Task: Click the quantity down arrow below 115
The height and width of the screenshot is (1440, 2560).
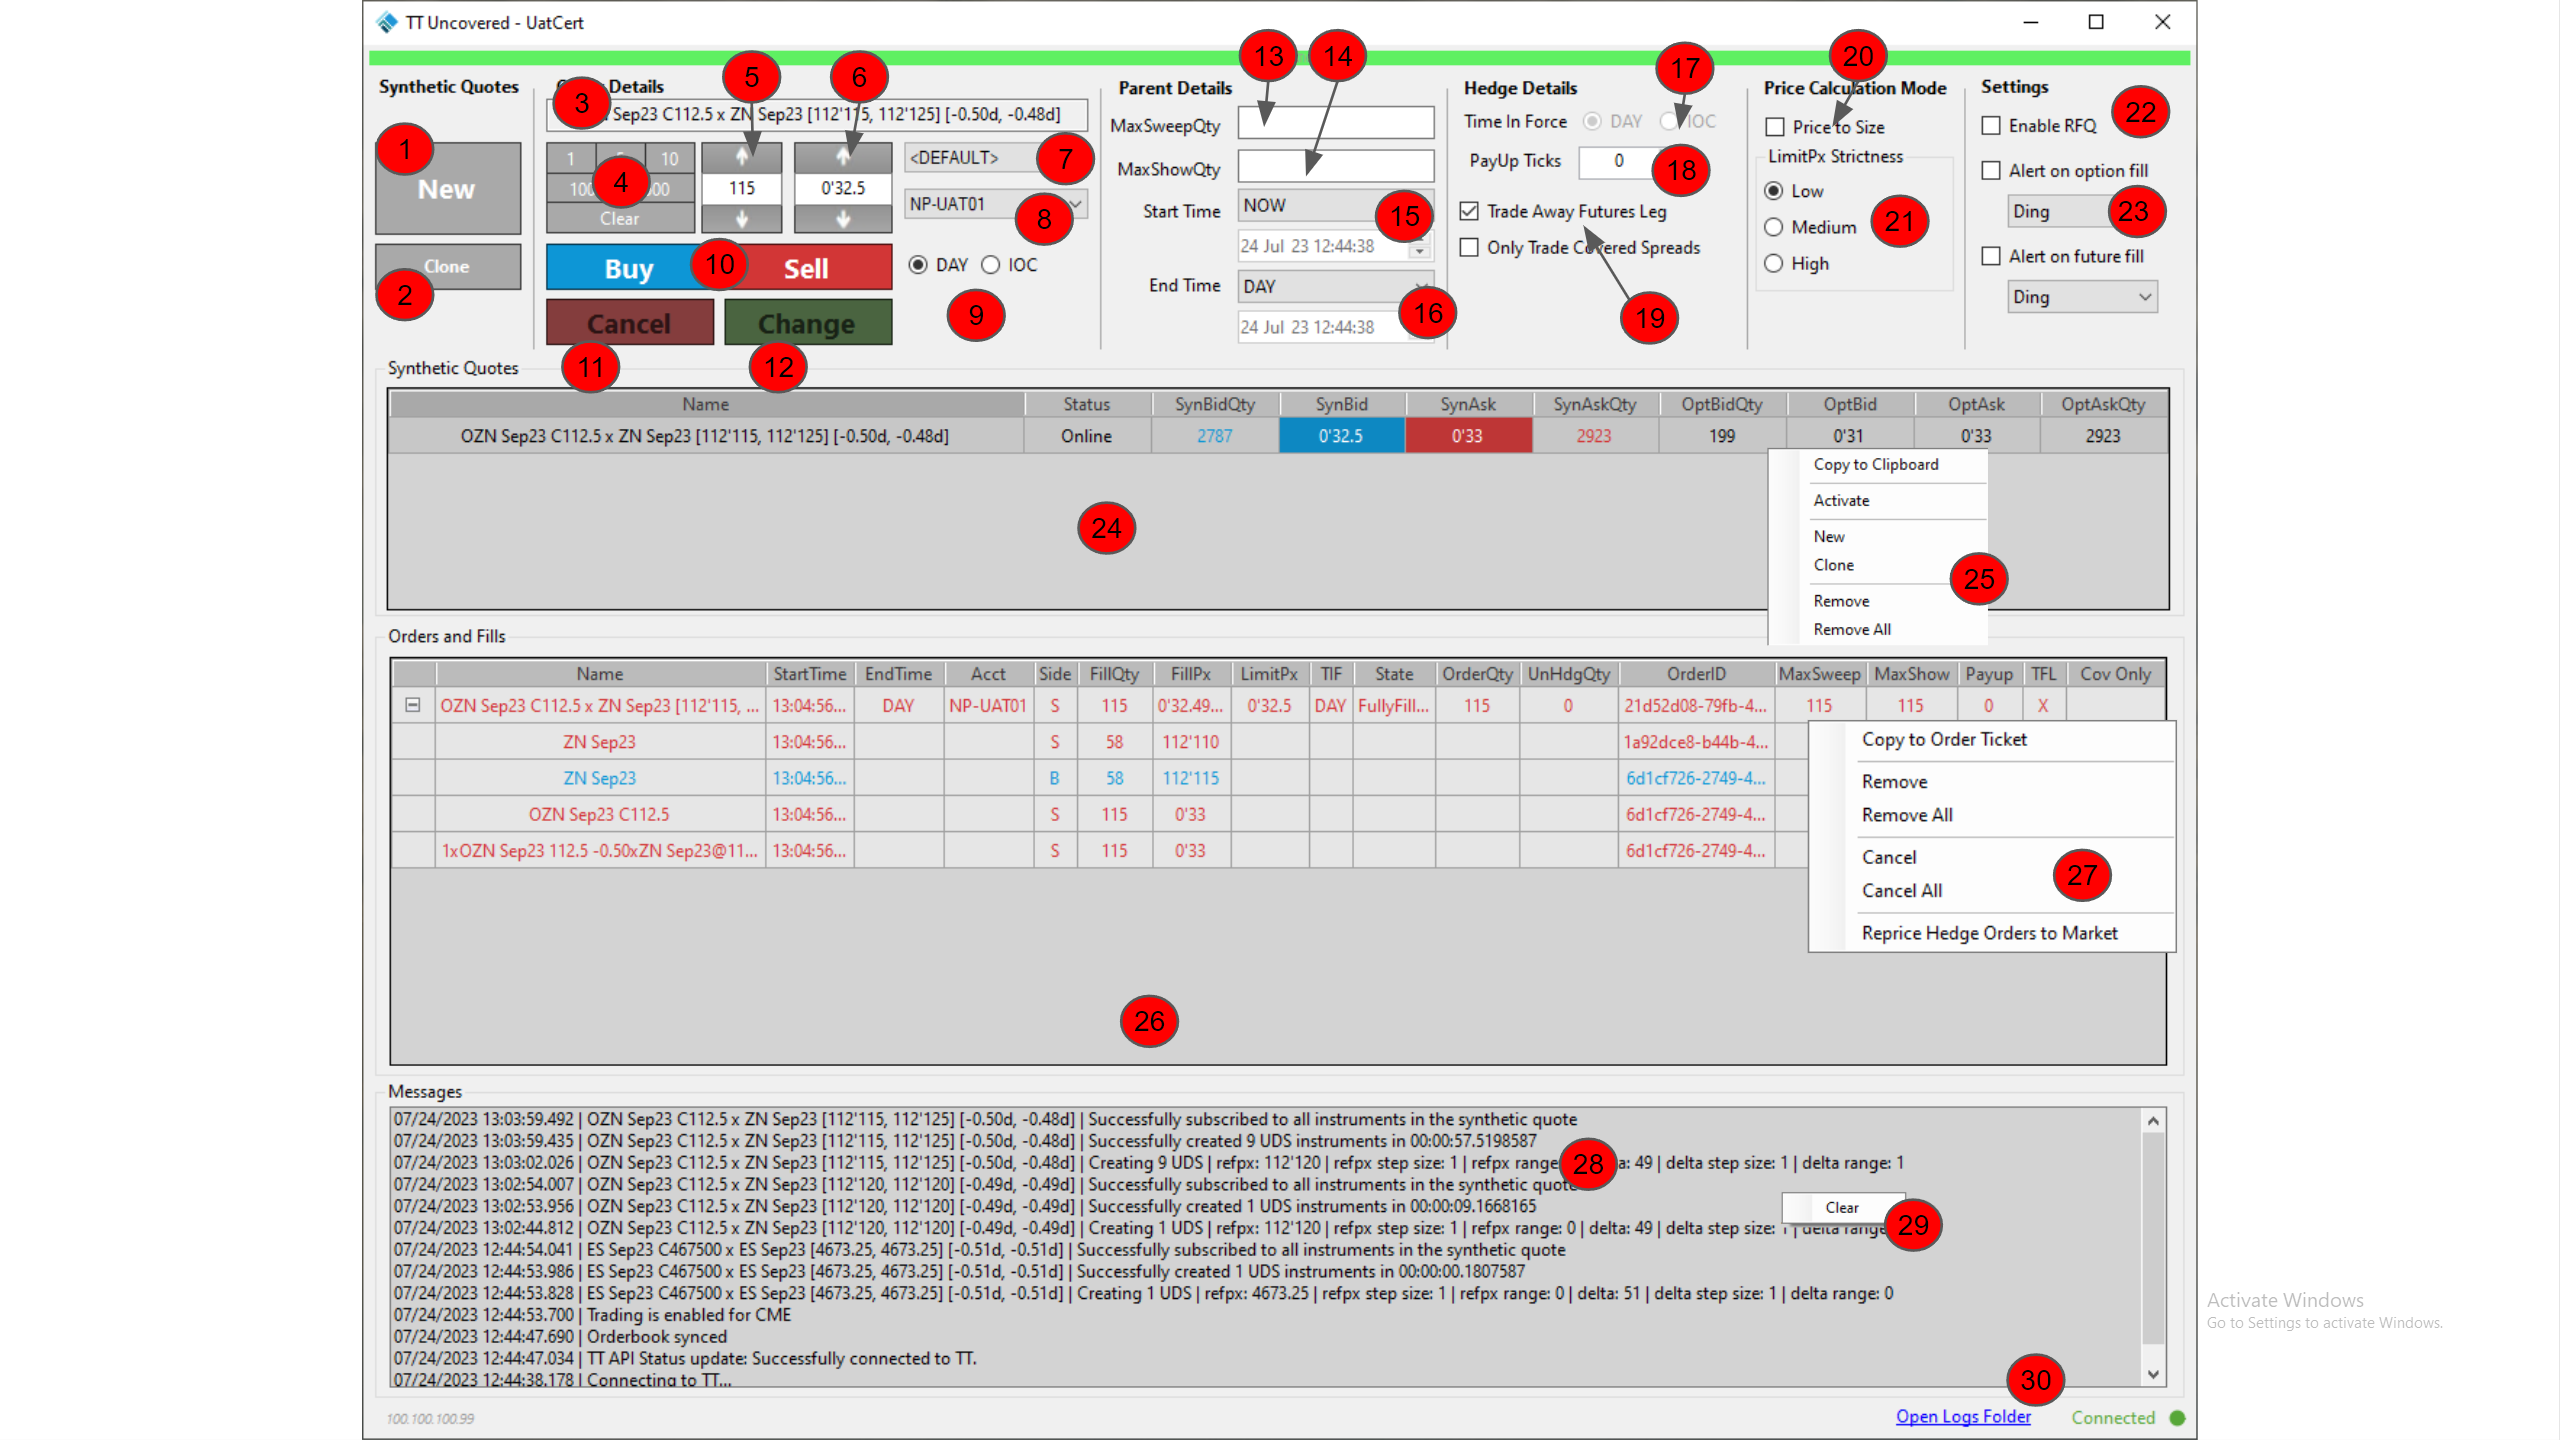Action: tap(741, 219)
